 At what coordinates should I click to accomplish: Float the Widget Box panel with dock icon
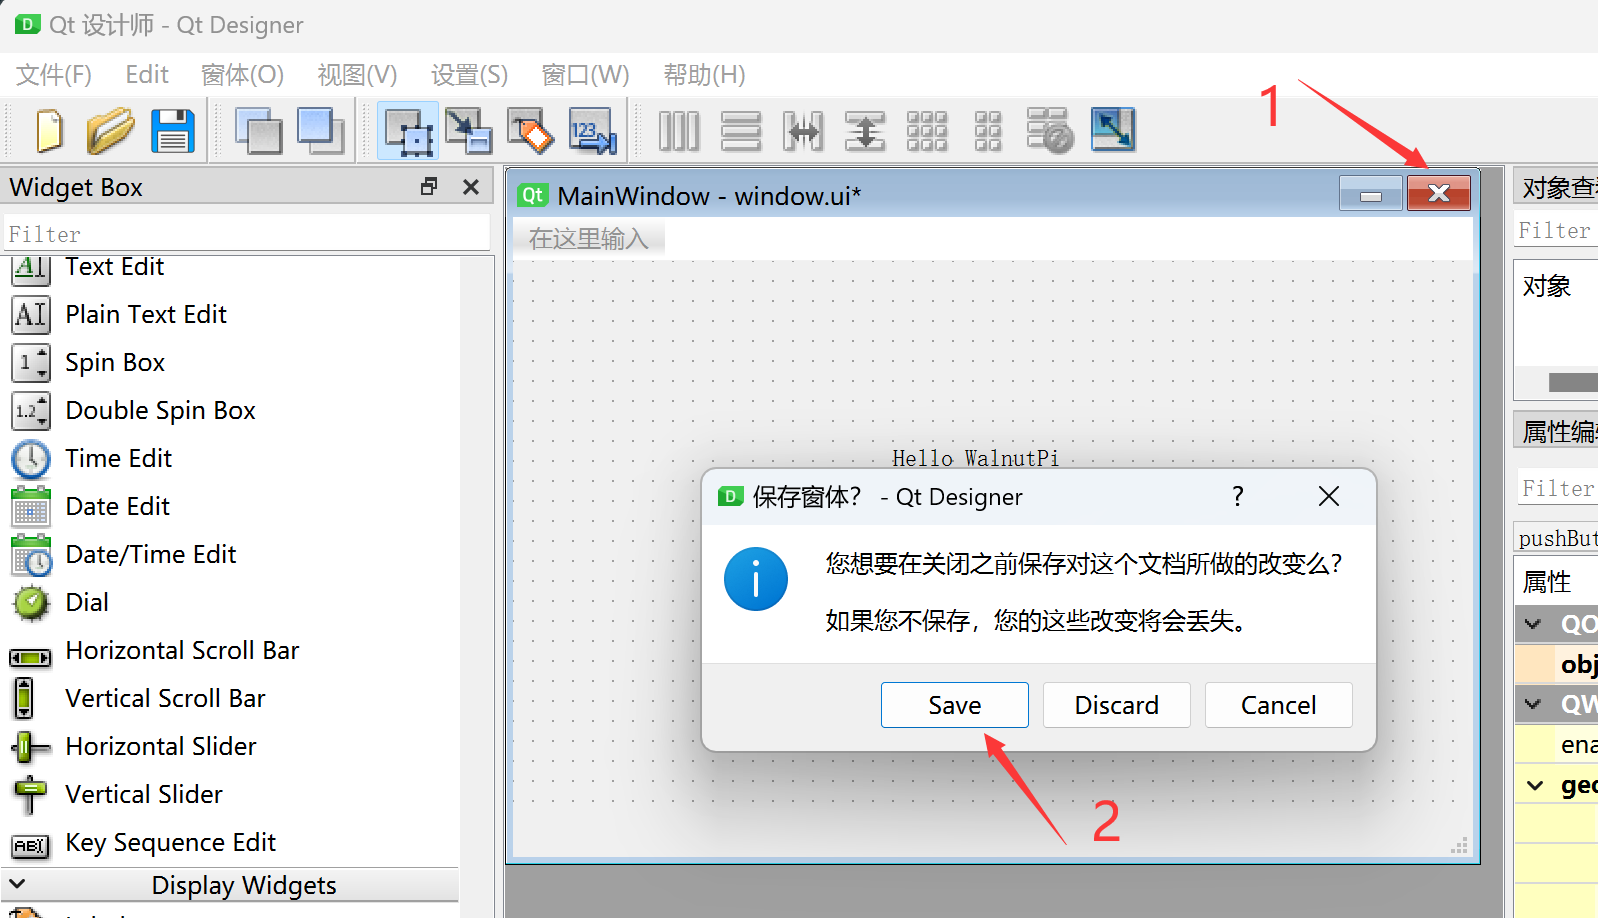click(429, 186)
